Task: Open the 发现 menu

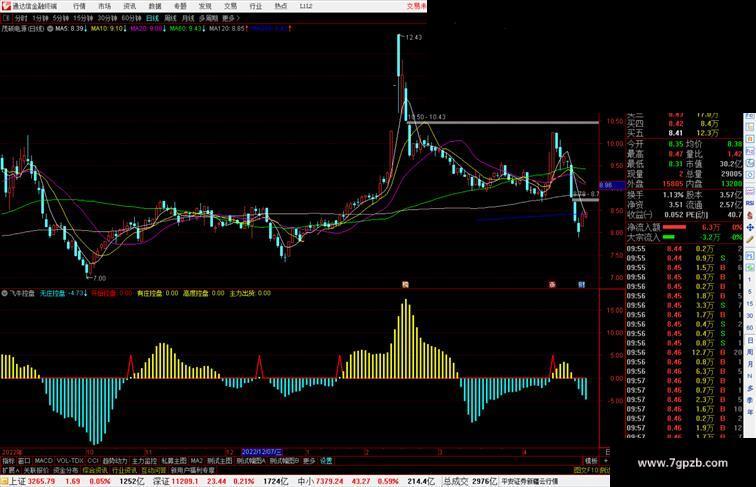Action: coord(205,6)
